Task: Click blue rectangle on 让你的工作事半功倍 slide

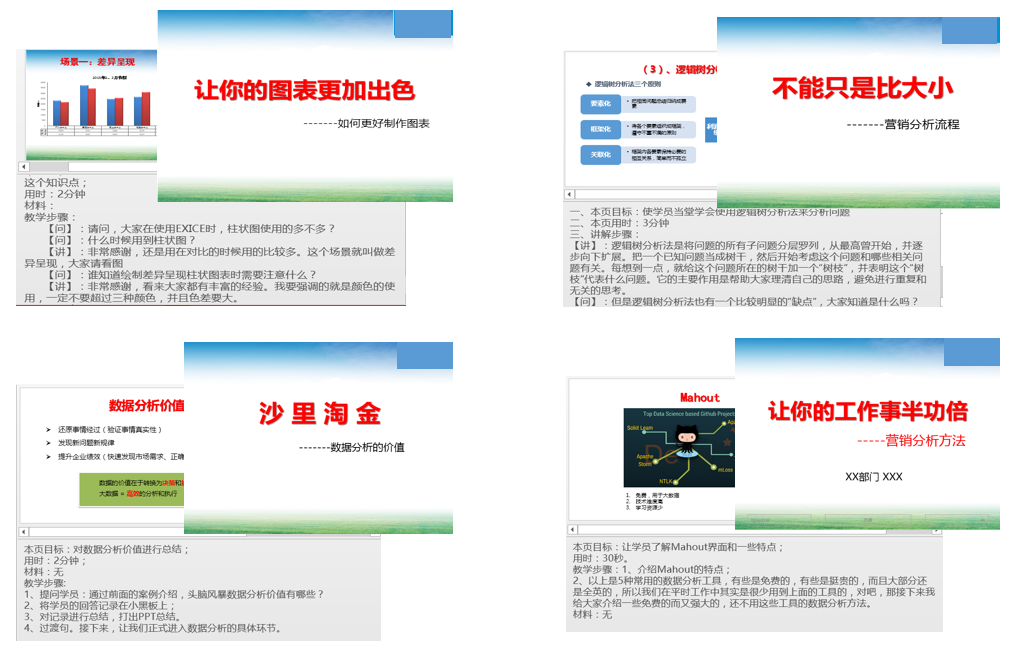Action: pyautogui.click(x=971, y=352)
